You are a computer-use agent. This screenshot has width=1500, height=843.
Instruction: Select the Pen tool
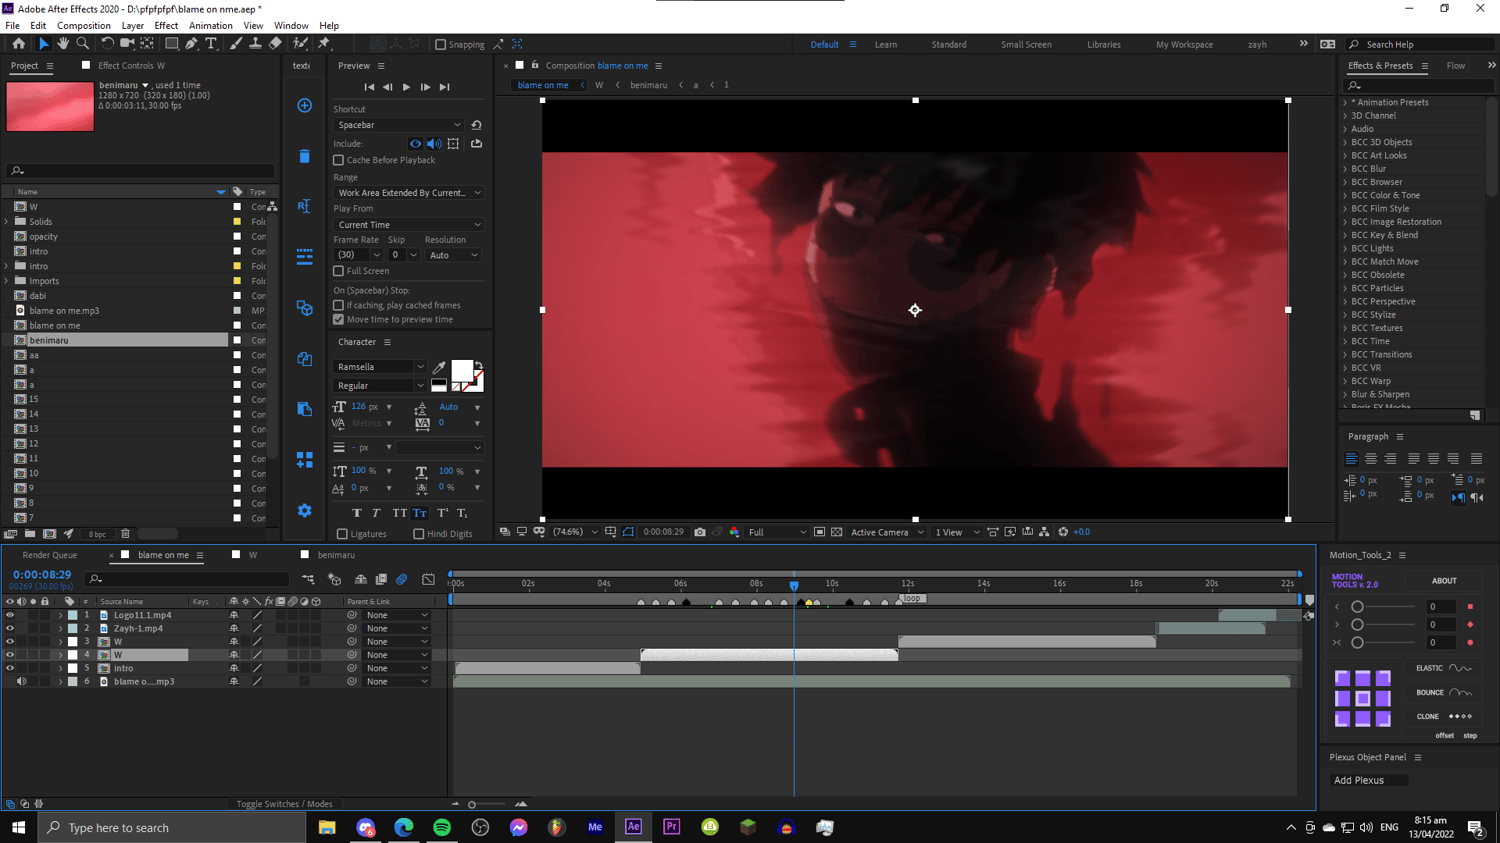pos(191,44)
